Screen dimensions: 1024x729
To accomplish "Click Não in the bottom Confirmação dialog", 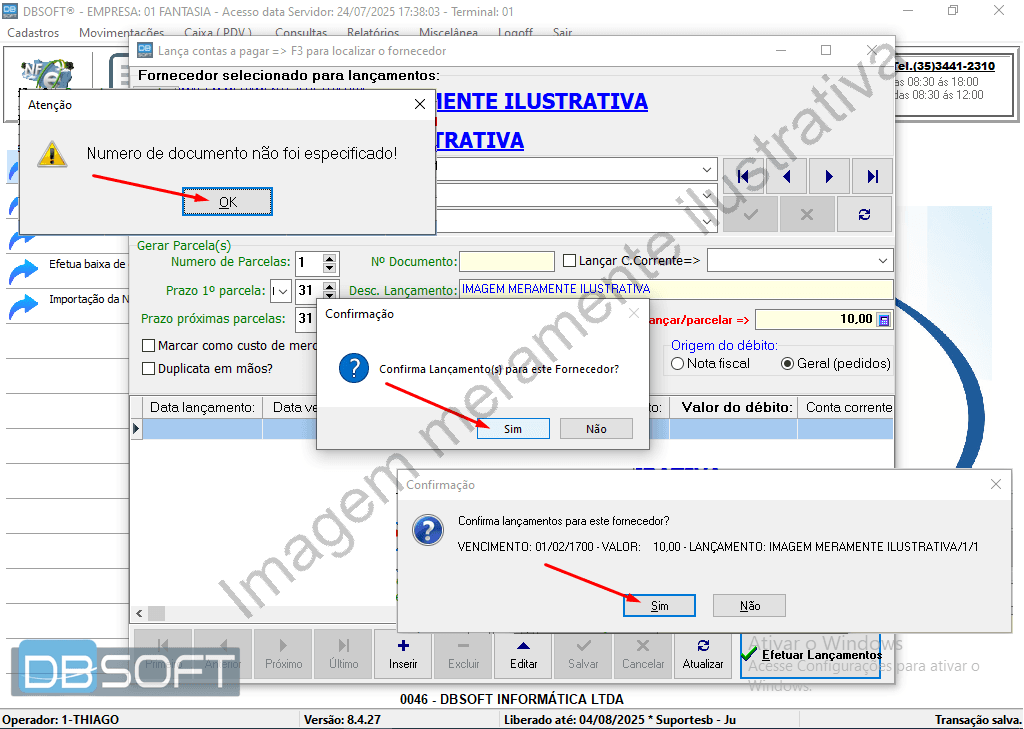I will 749,606.
